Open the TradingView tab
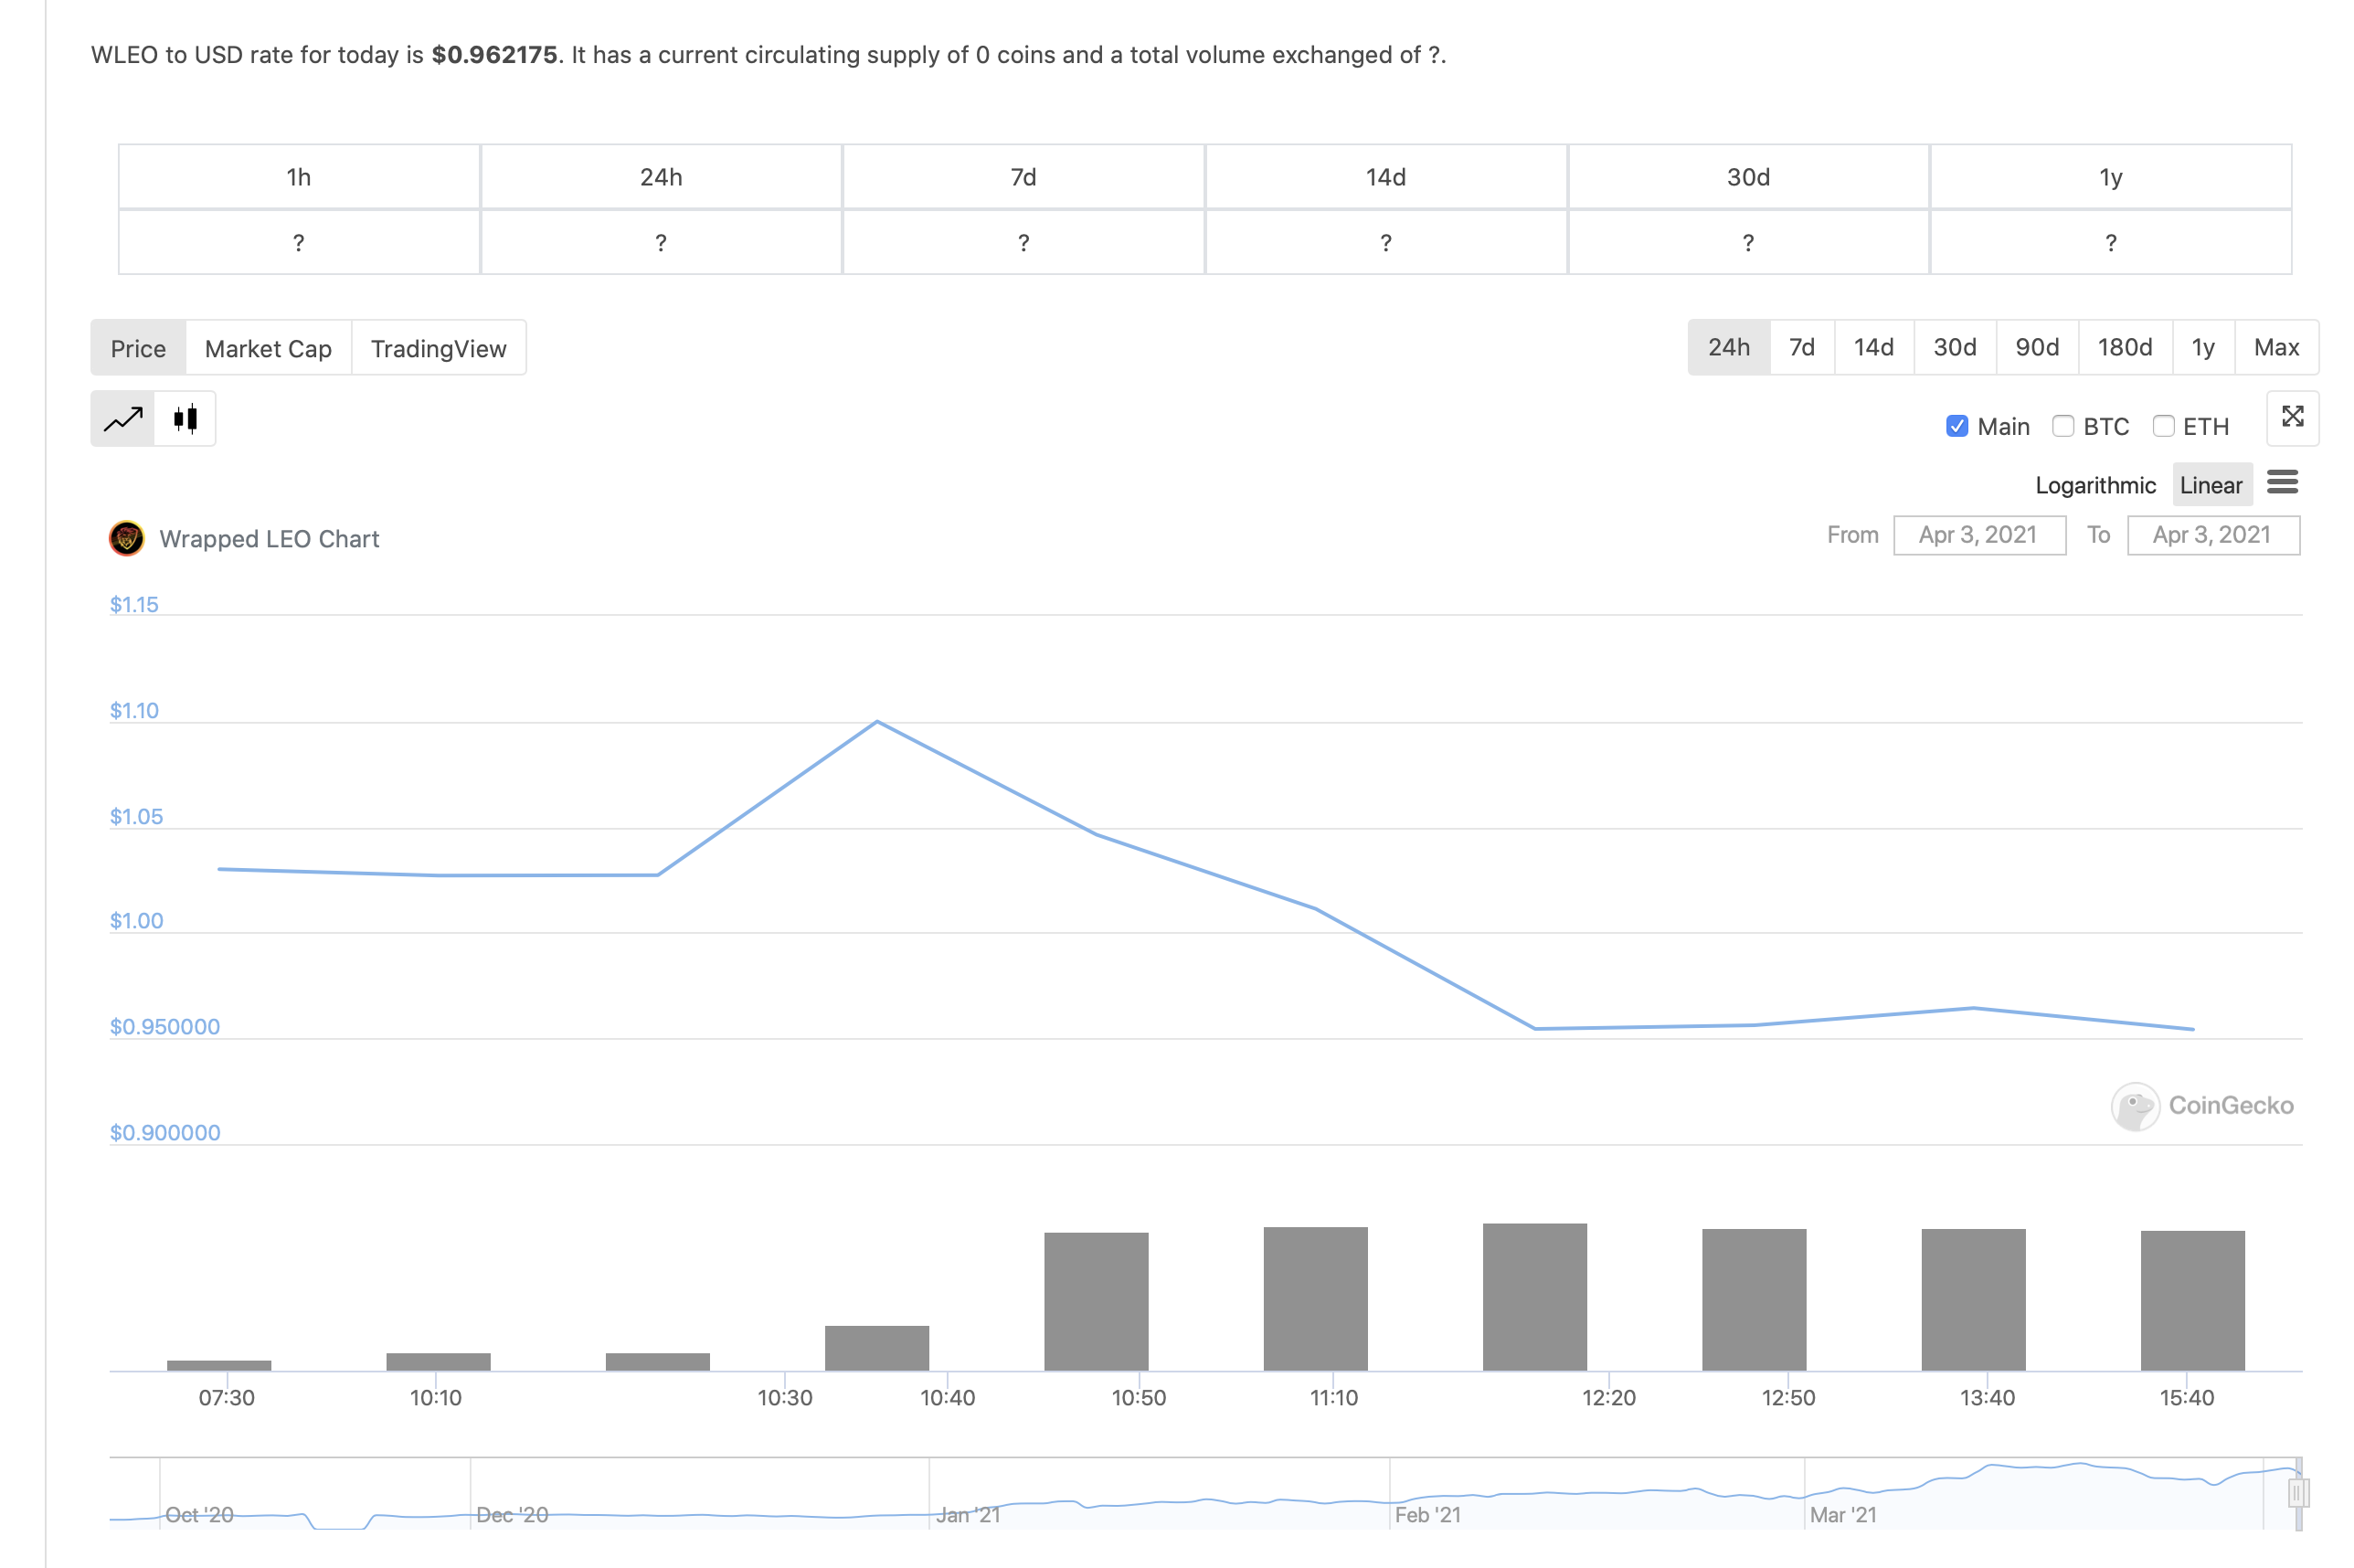The height and width of the screenshot is (1568, 2354). click(438, 348)
